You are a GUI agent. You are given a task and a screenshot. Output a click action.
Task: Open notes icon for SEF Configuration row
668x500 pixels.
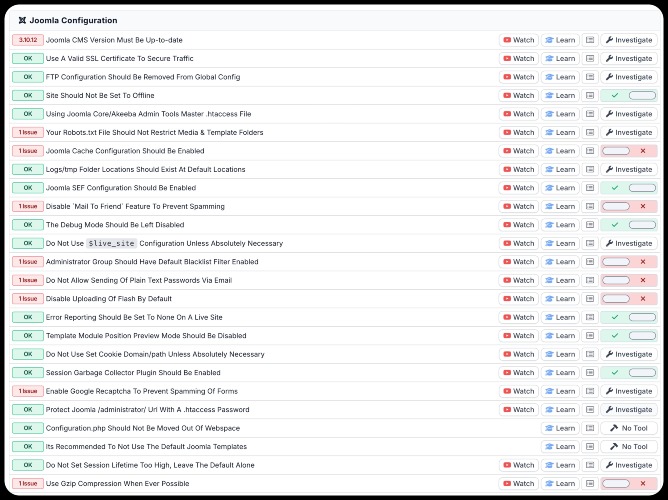(590, 188)
